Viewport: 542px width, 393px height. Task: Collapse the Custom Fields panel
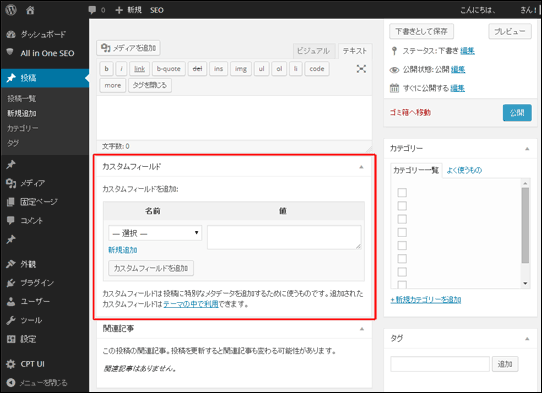pos(361,167)
